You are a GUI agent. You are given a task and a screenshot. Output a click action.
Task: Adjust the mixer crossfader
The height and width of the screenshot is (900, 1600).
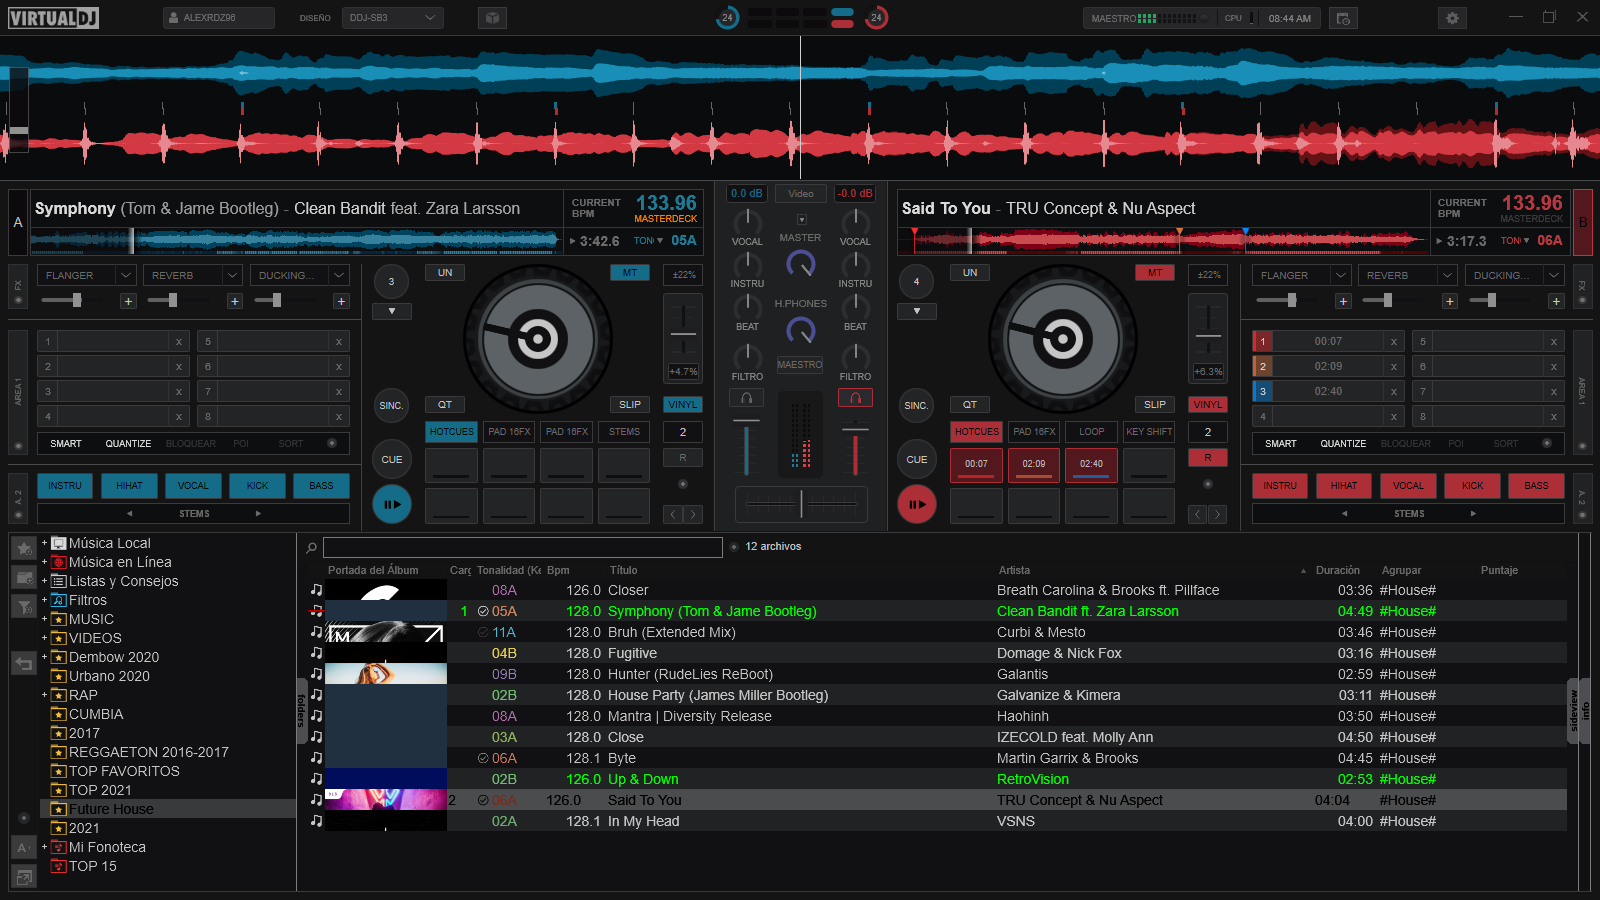click(801, 504)
